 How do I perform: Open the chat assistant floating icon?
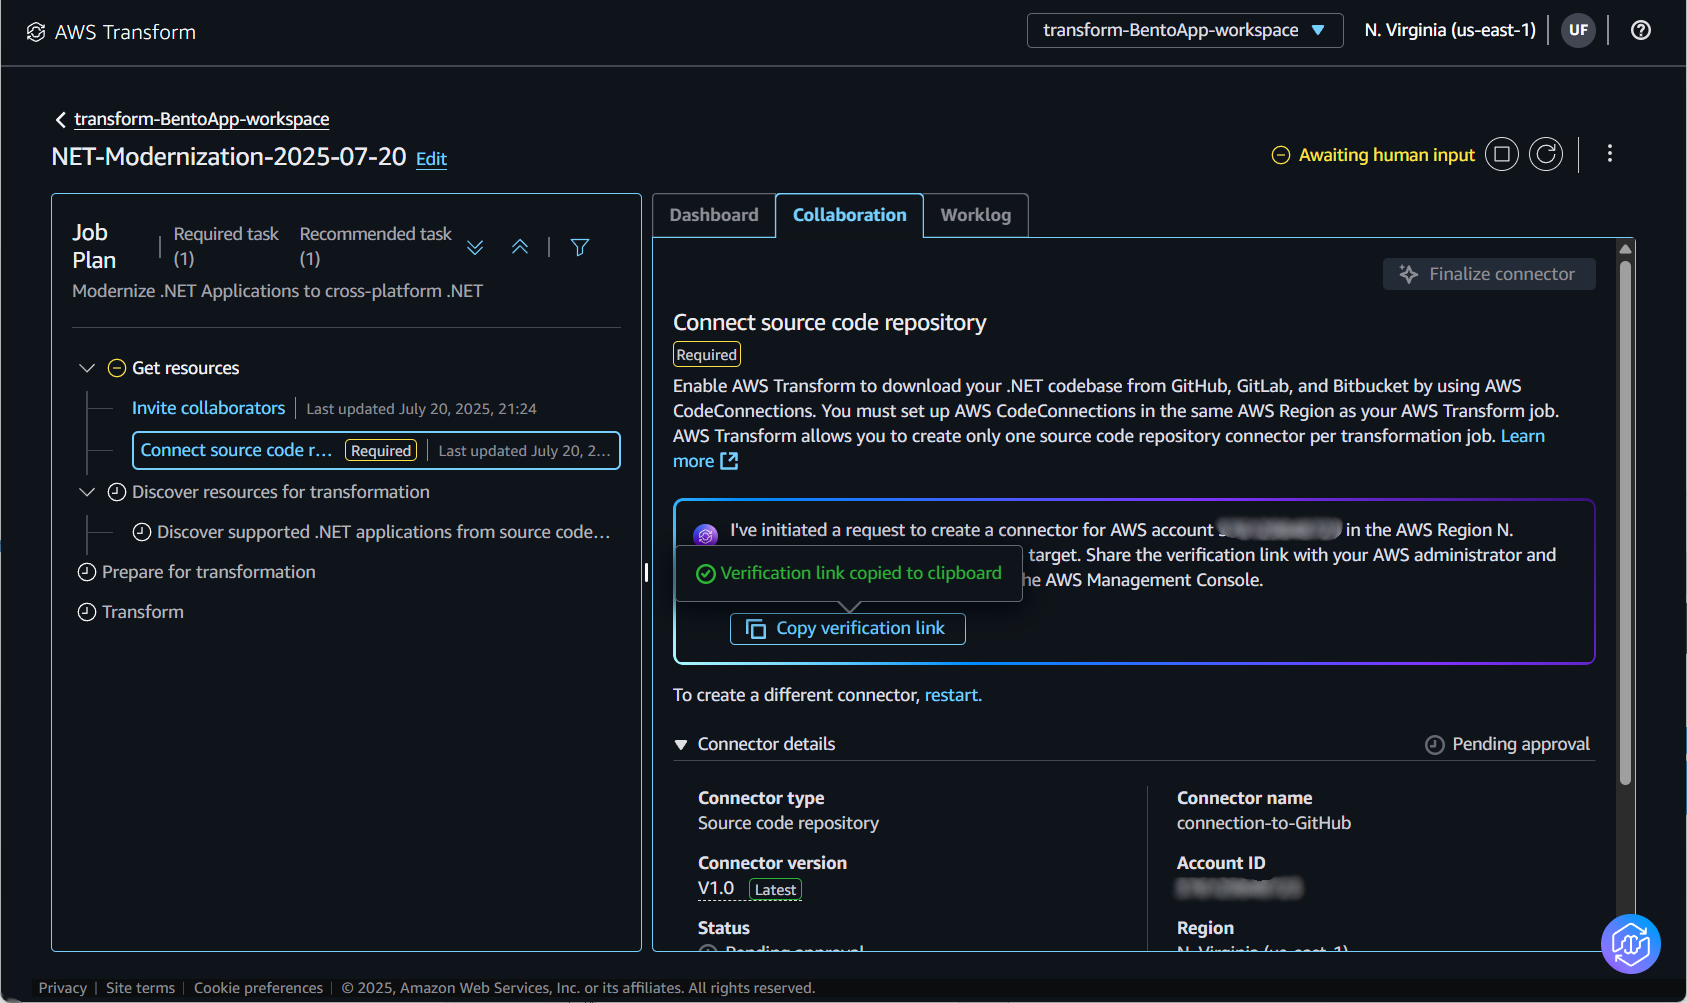point(1631,943)
